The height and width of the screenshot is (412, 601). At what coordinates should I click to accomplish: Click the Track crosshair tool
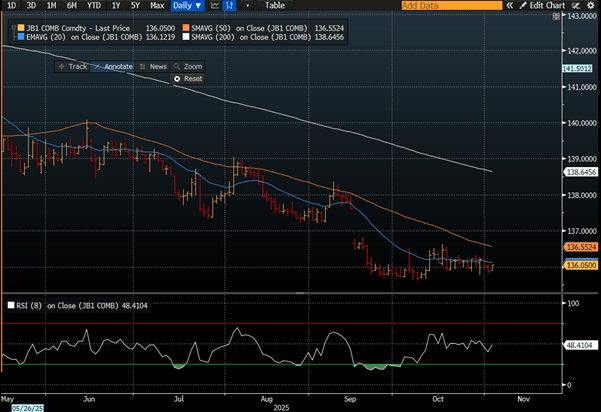(x=73, y=66)
